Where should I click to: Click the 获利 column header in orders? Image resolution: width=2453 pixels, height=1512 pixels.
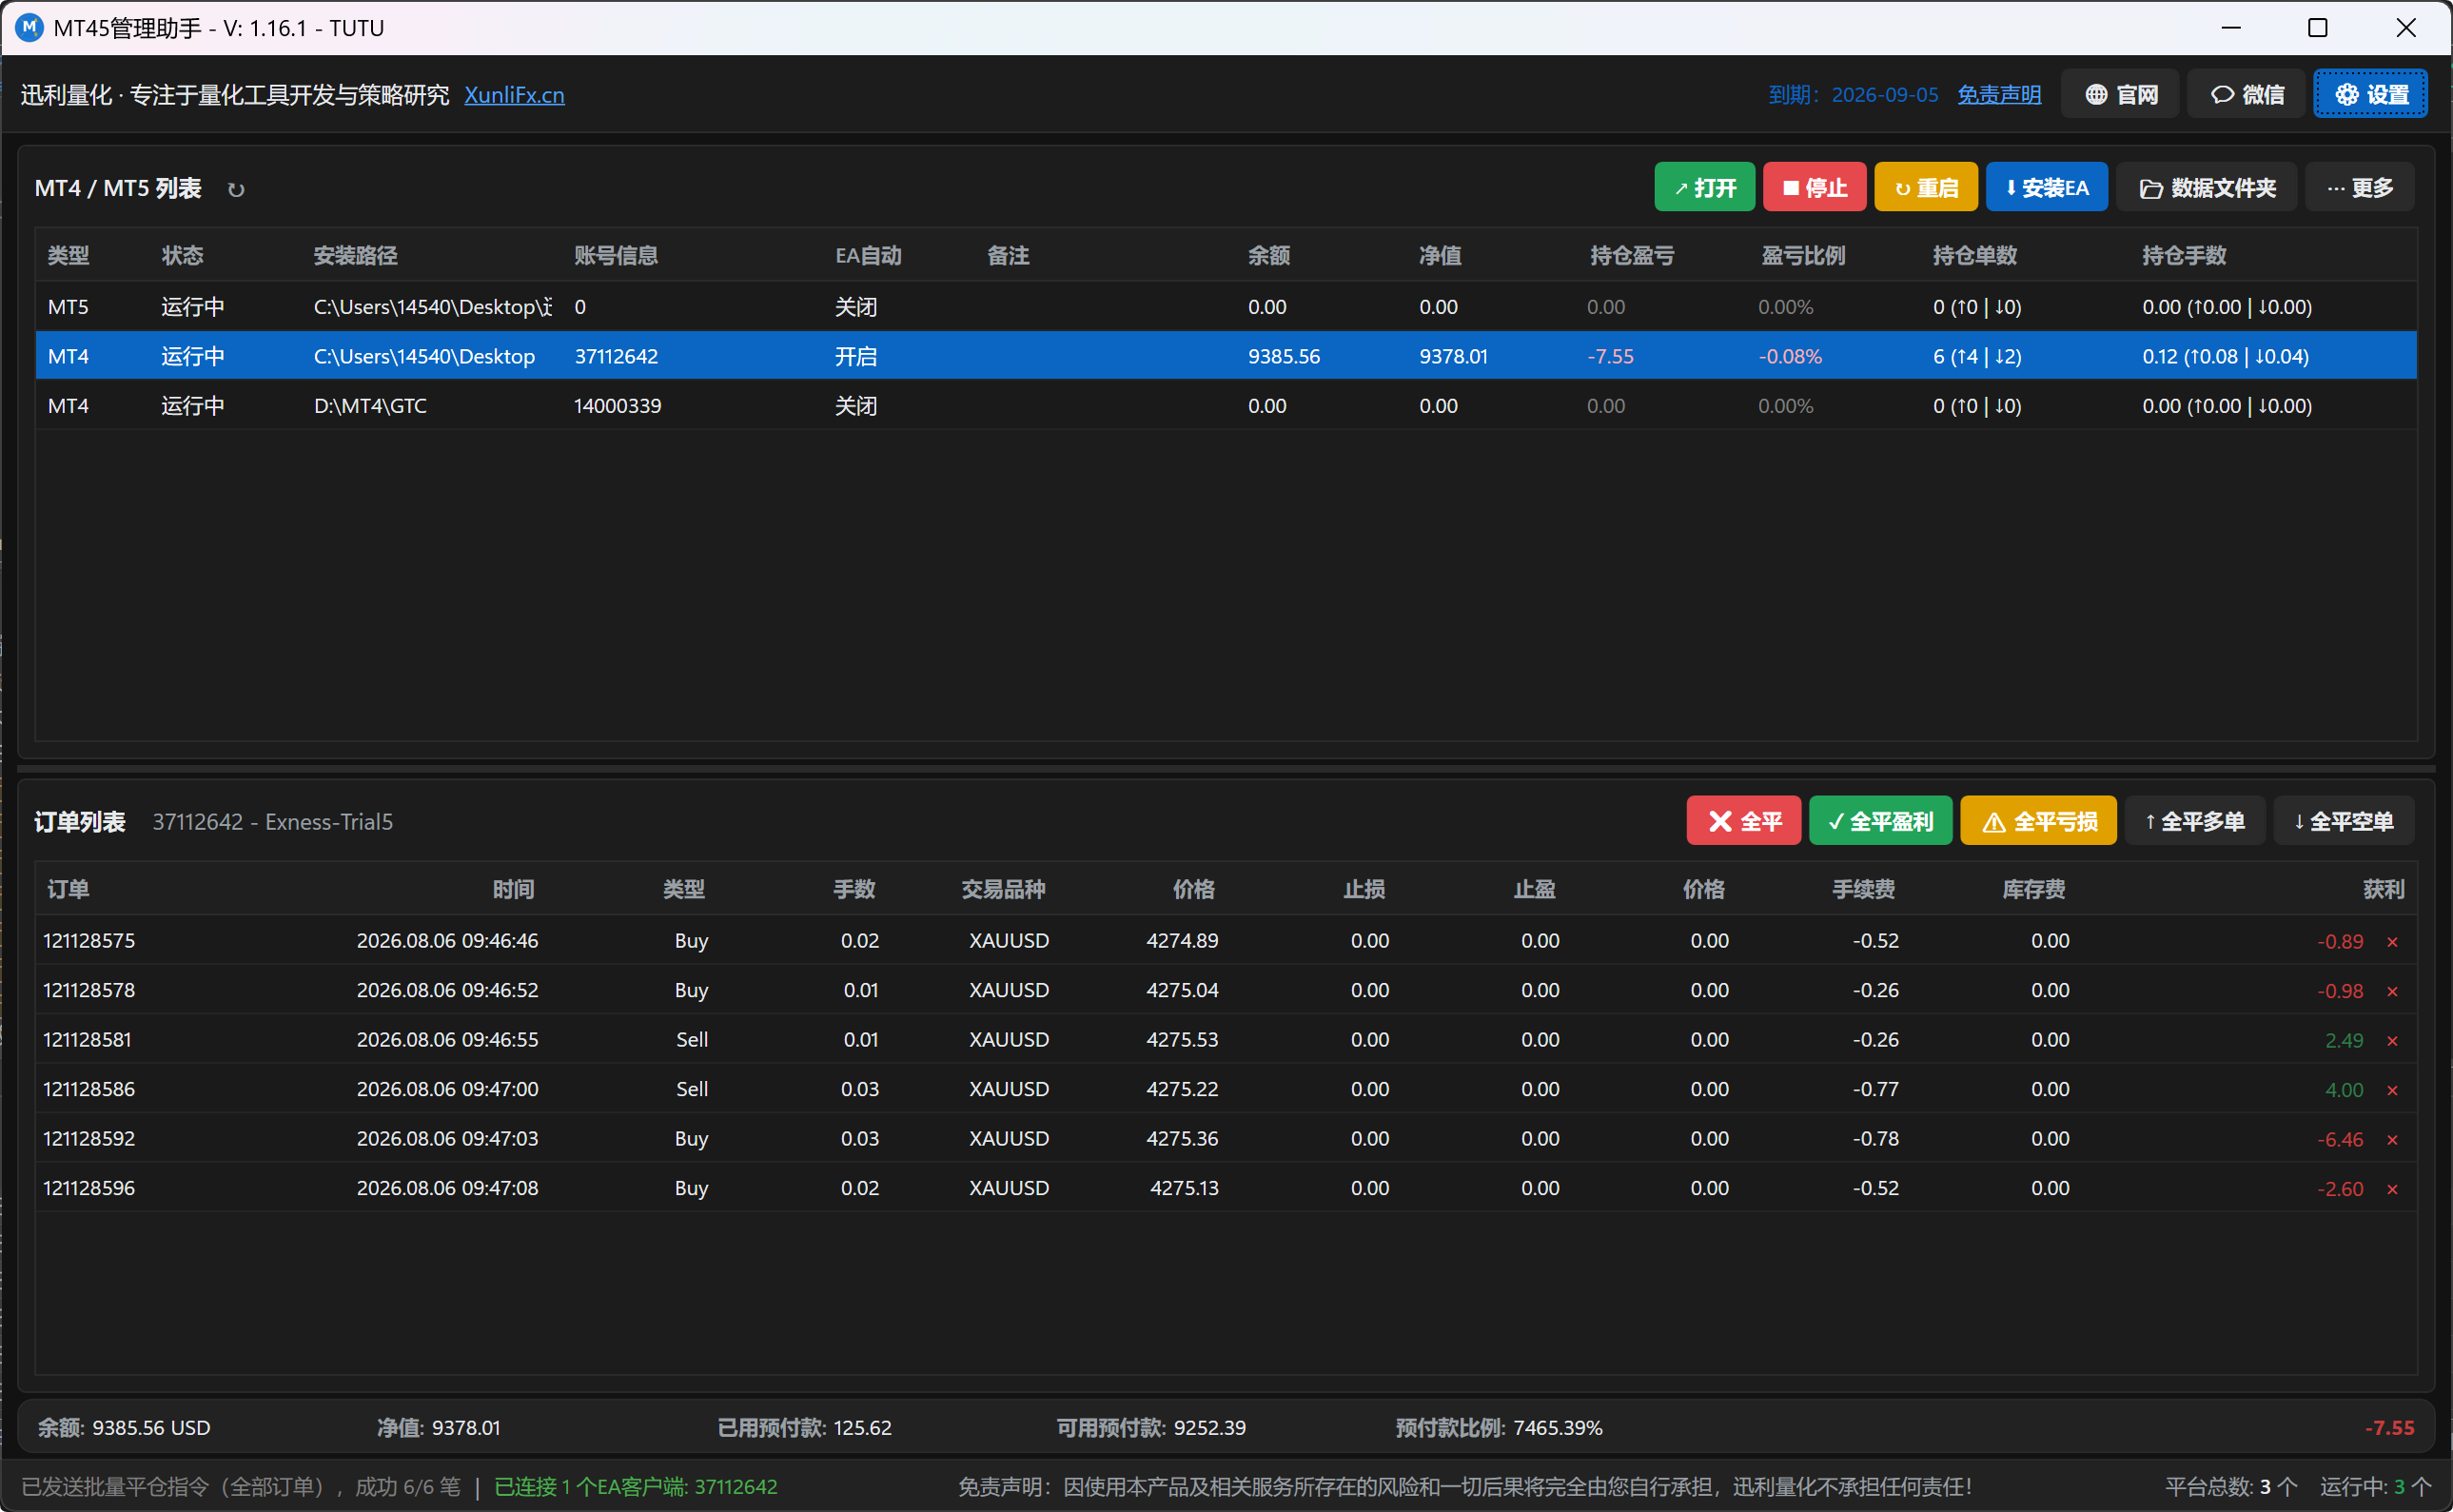point(2383,890)
